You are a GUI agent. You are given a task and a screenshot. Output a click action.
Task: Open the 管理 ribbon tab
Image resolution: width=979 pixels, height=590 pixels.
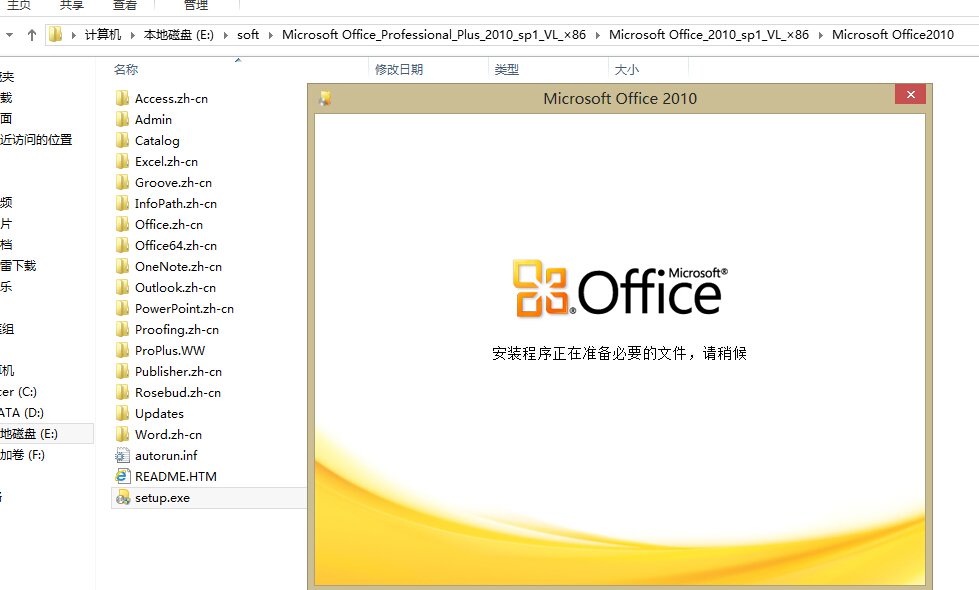(x=196, y=6)
